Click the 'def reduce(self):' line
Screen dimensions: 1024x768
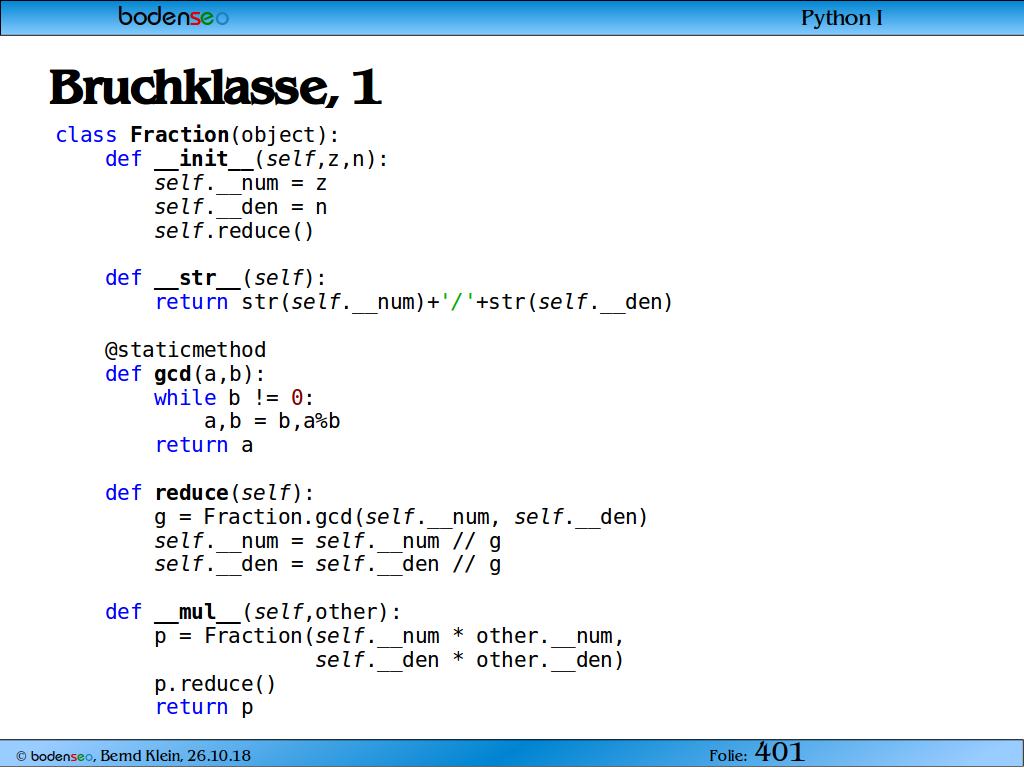210,493
